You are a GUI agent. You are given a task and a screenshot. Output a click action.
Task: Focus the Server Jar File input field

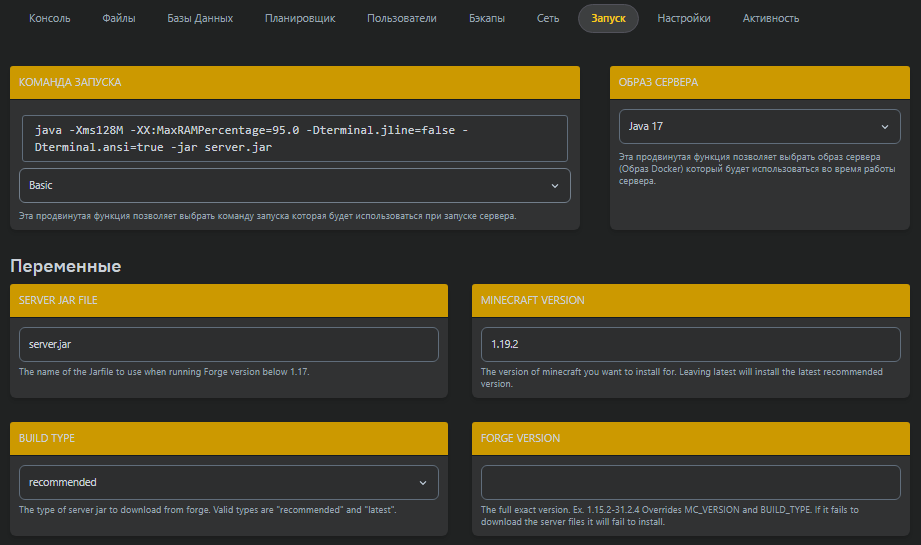point(228,344)
